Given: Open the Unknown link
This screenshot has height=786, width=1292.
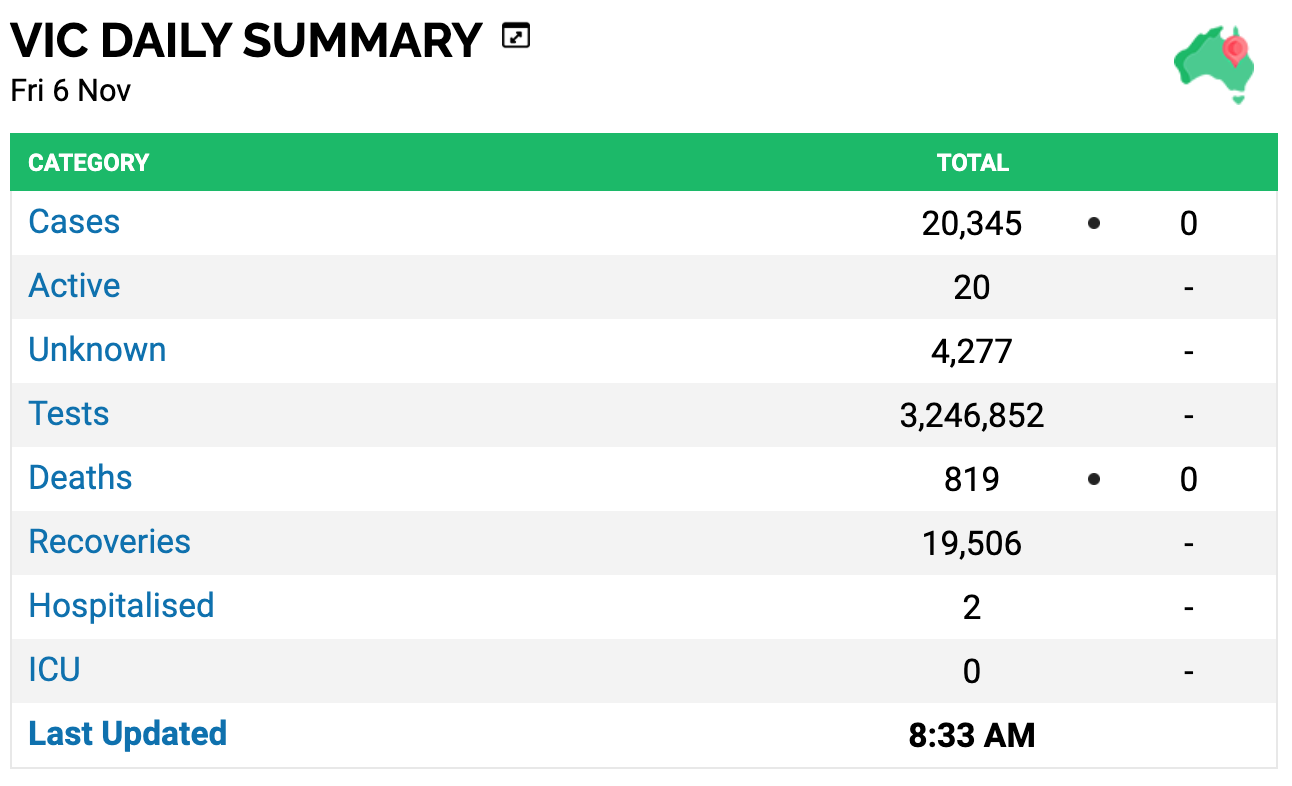Looking at the screenshot, I should [97, 350].
